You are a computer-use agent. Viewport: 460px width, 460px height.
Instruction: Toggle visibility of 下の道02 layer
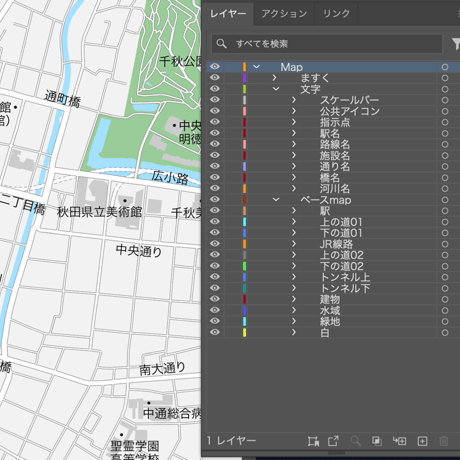coord(215,266)
